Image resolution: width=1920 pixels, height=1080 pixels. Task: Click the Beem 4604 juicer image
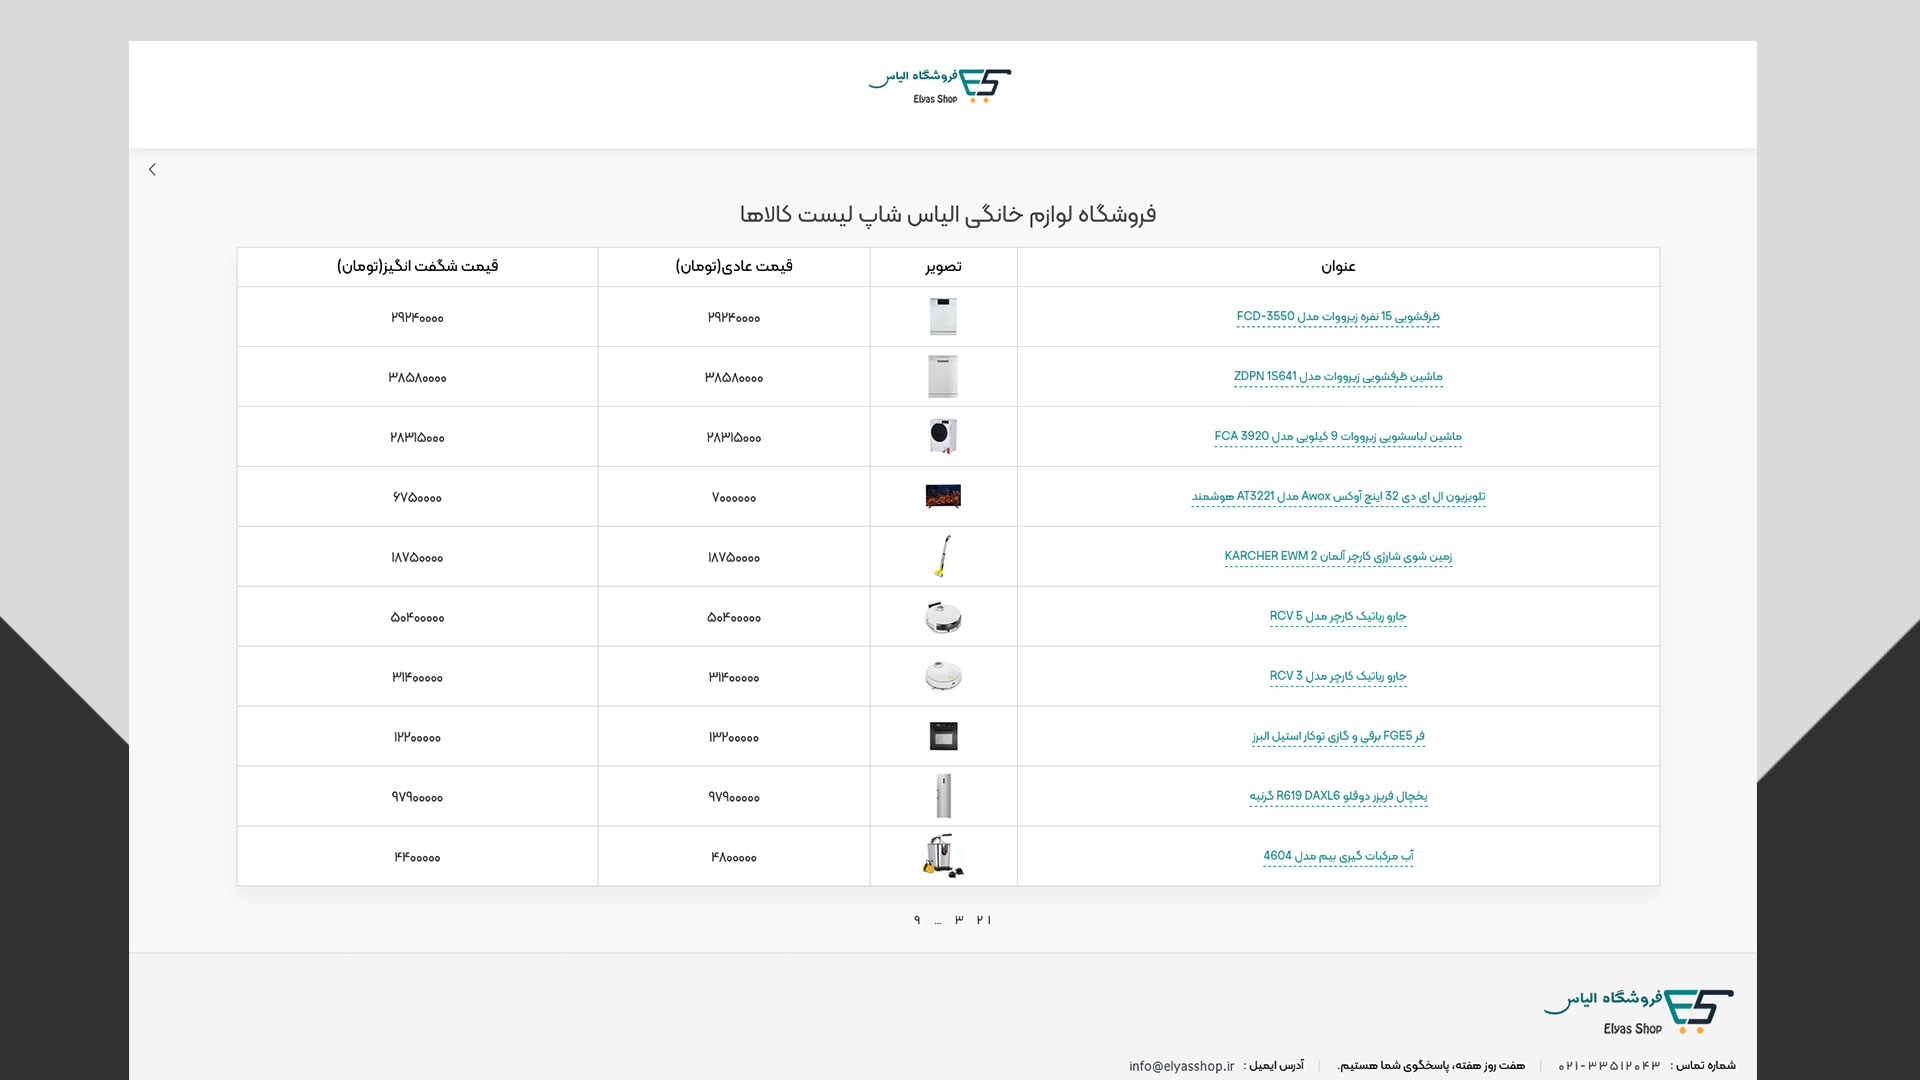pyautogui.click(x=942, y=857)
